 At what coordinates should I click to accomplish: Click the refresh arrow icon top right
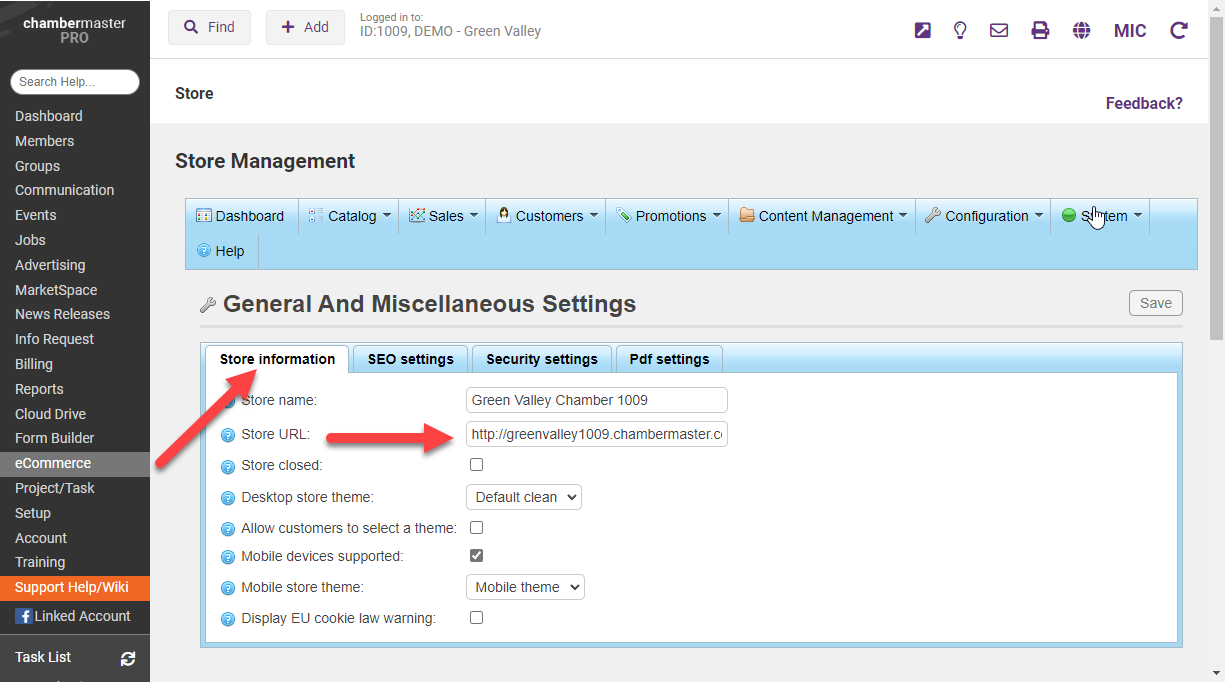1179,30
